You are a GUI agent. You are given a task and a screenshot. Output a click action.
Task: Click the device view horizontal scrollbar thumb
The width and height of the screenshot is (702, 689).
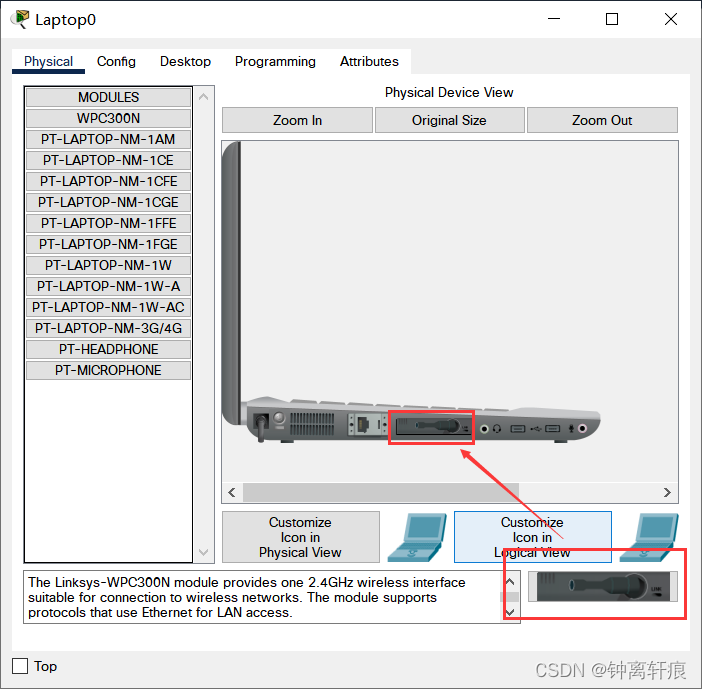click(381, 492)
